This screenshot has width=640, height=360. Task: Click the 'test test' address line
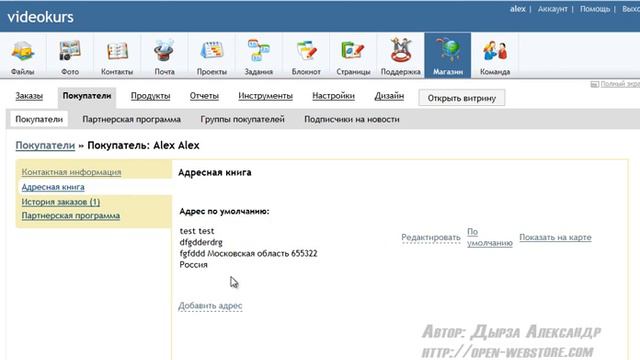tap(197, 231)
